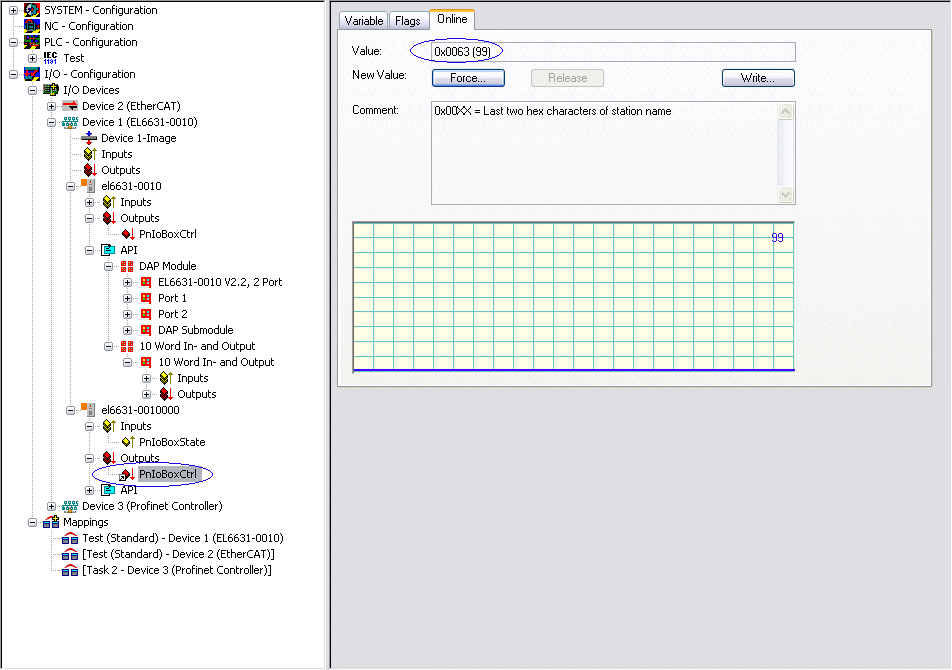Click the DAP Module icon
This screenshot has height=670, width=952.
point(127,266)
